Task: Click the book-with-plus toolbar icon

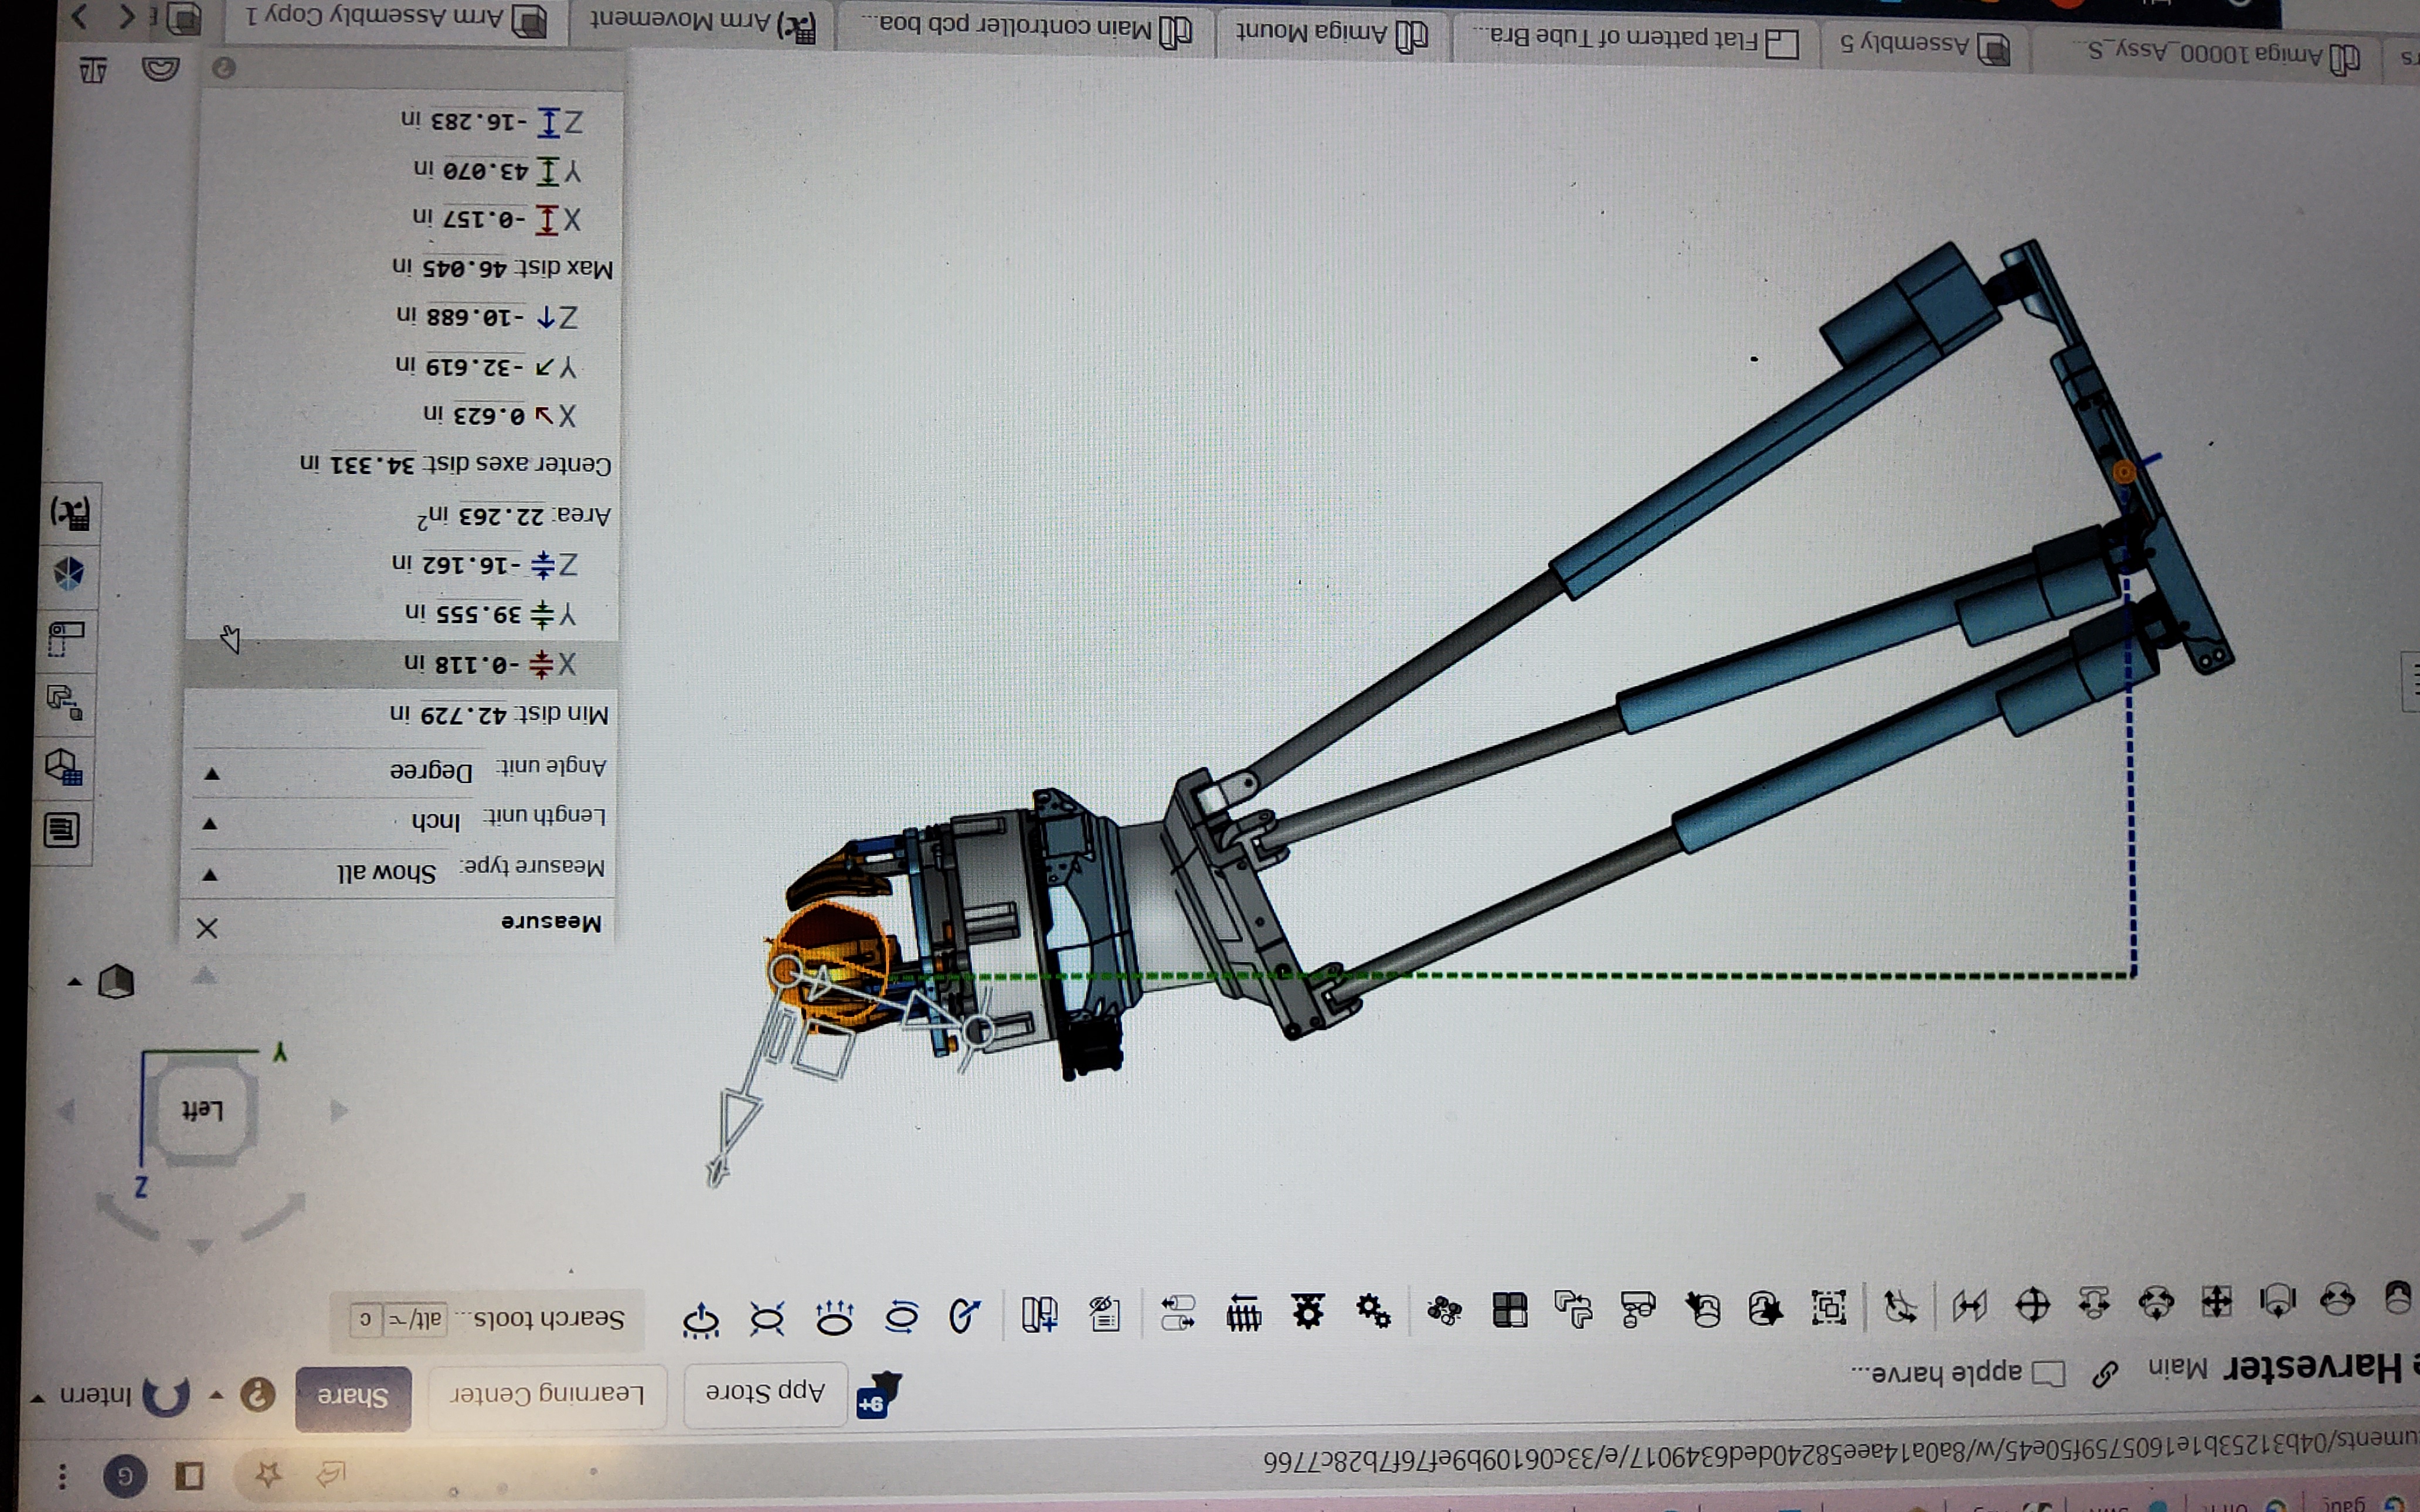Action: [x=1040, y=1315]
